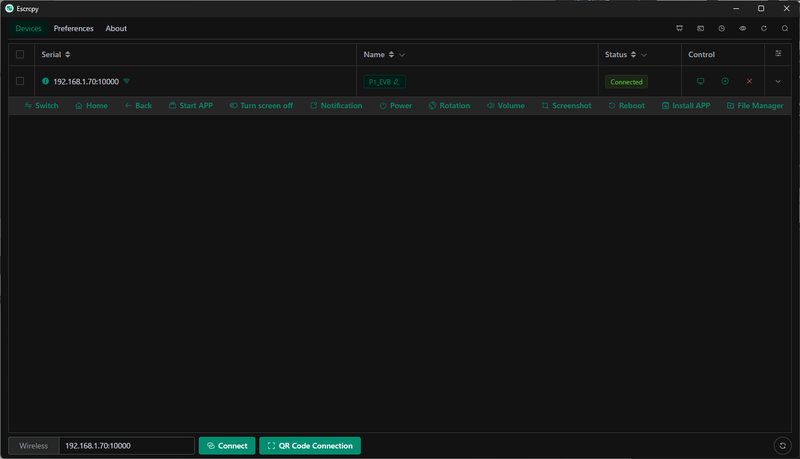The width and height of the screenshot is (800, 459).
Task: Click the Power control button
Action: pyautogui.click(x=395, y=106)
